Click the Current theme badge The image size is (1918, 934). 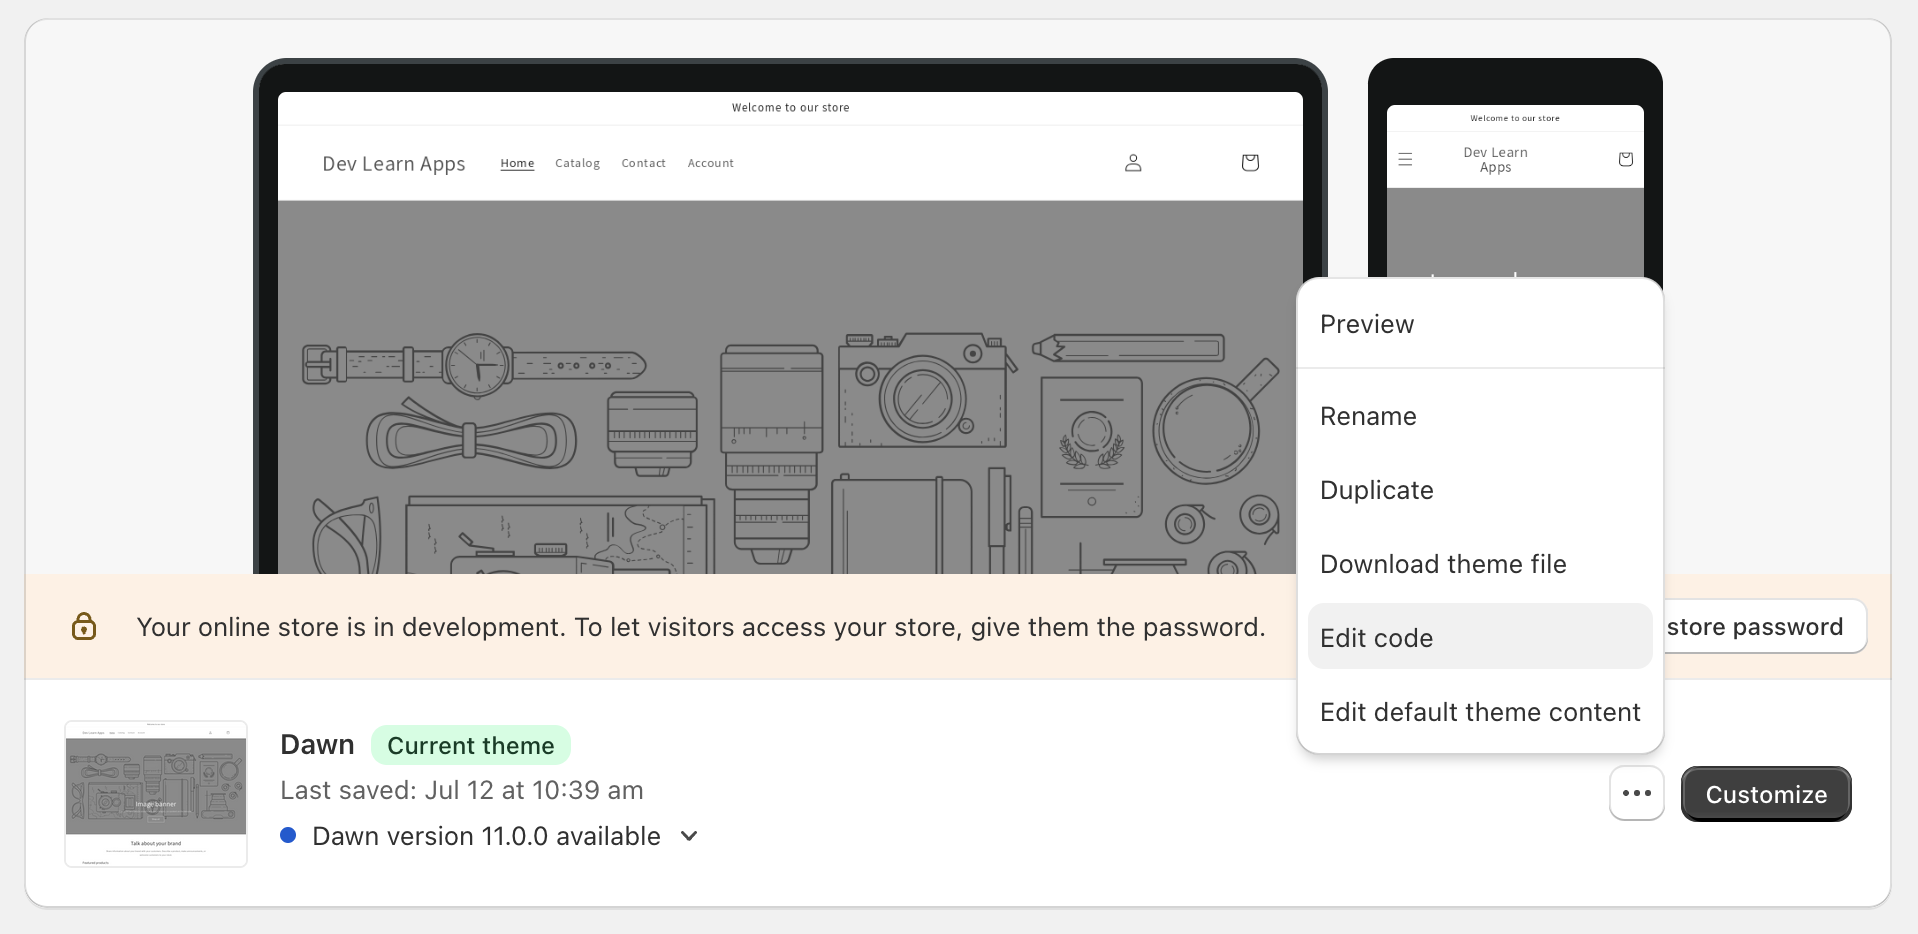[x=470, y=745]
